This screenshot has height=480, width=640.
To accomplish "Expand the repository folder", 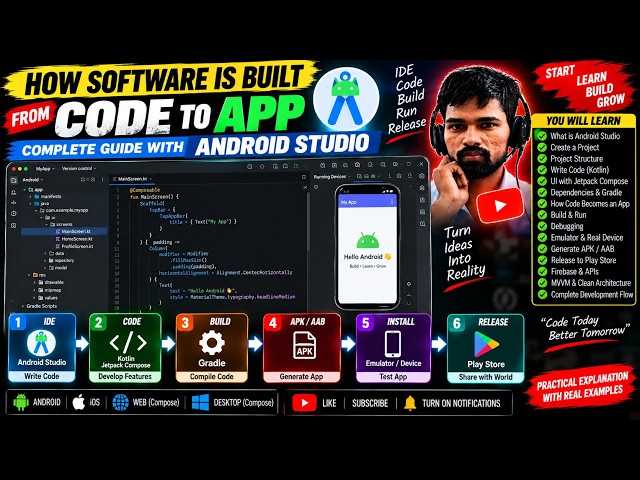I will (x=46, y=260).
